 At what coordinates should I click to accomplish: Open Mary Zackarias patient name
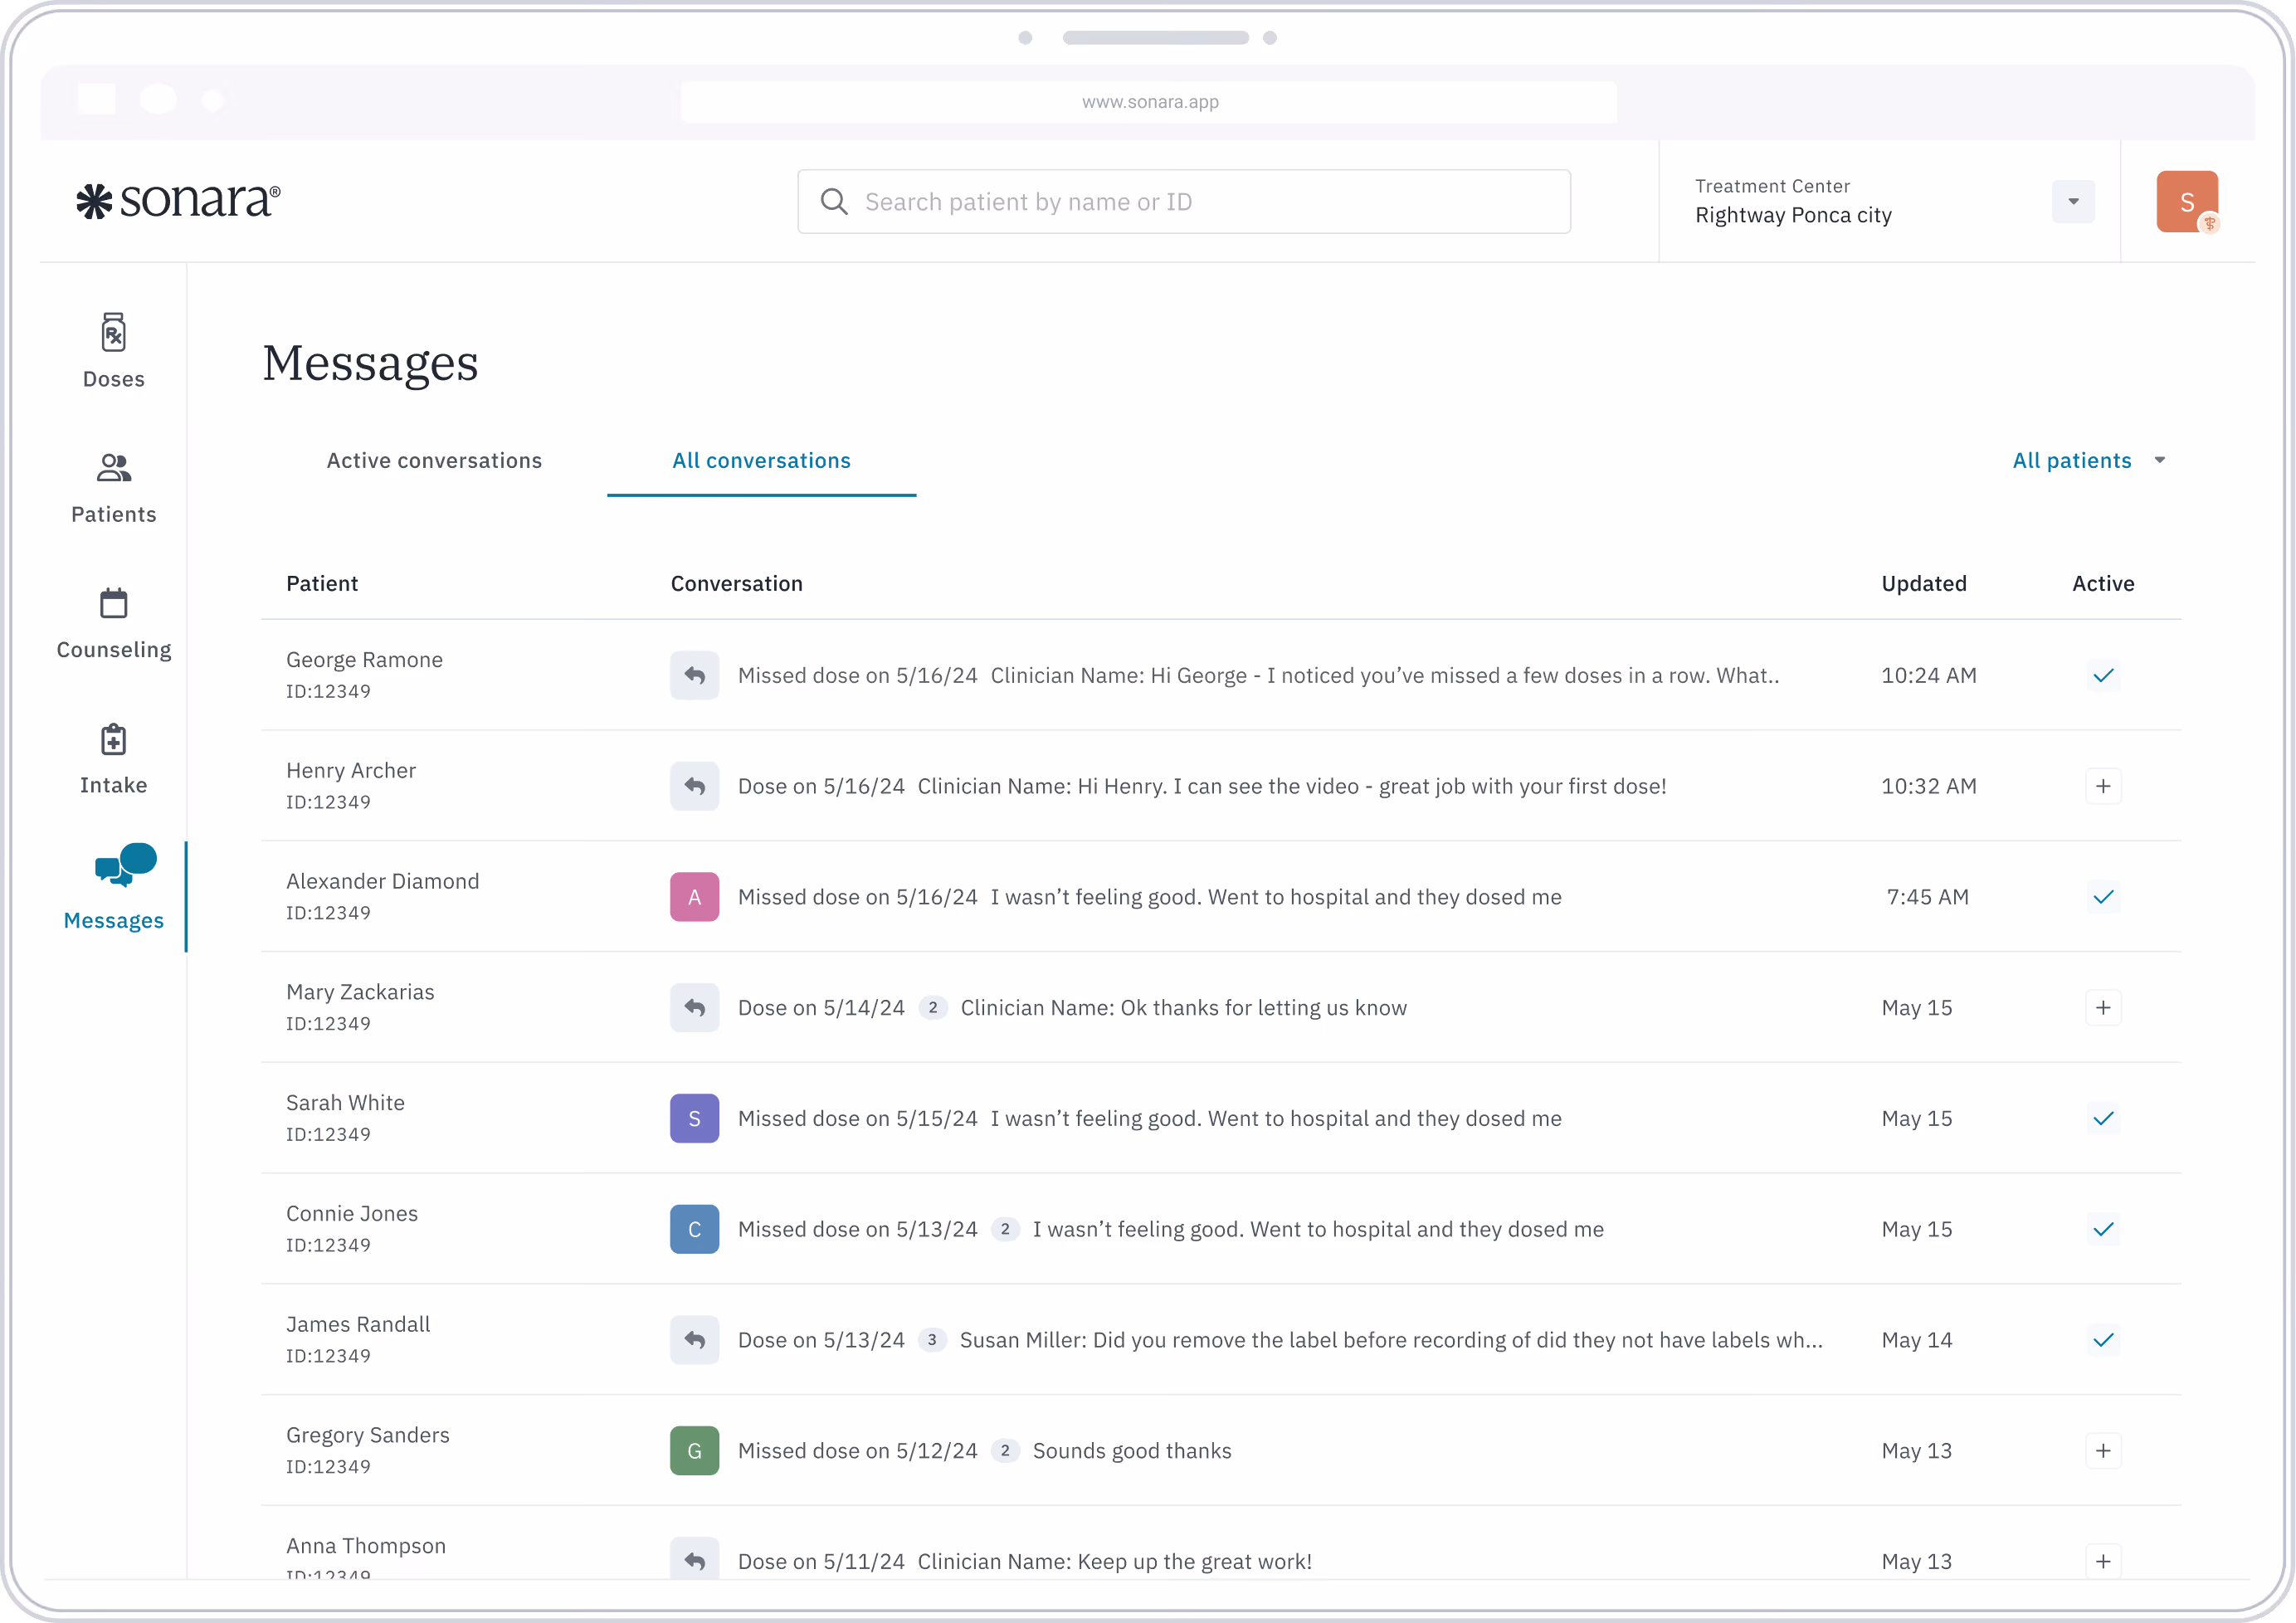click(360, 992)
